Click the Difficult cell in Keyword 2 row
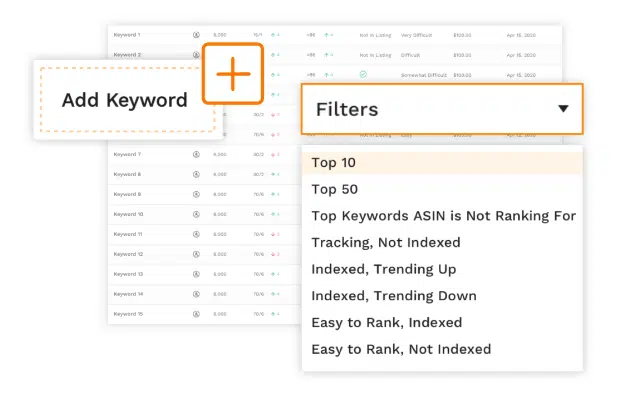Viewport: 623px width, 393px height. pos(410,55)
